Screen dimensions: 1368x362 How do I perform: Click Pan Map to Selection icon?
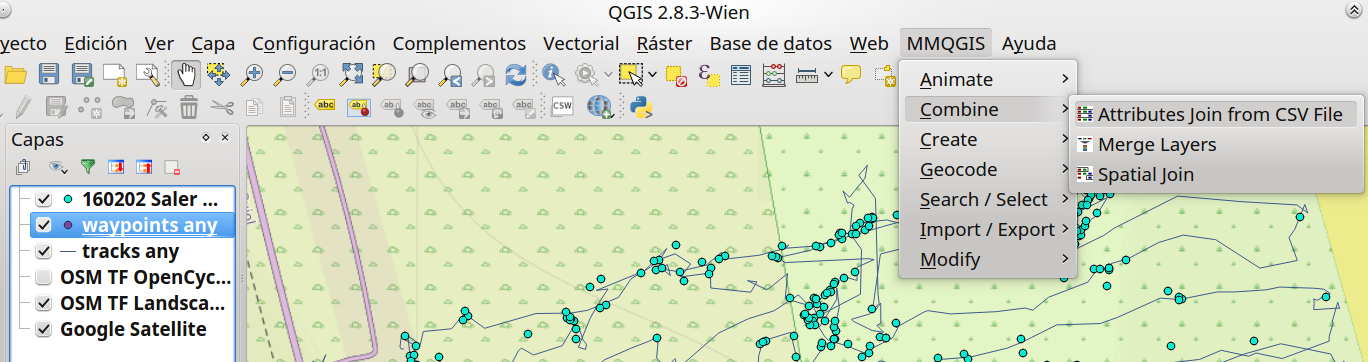point(219,74)
